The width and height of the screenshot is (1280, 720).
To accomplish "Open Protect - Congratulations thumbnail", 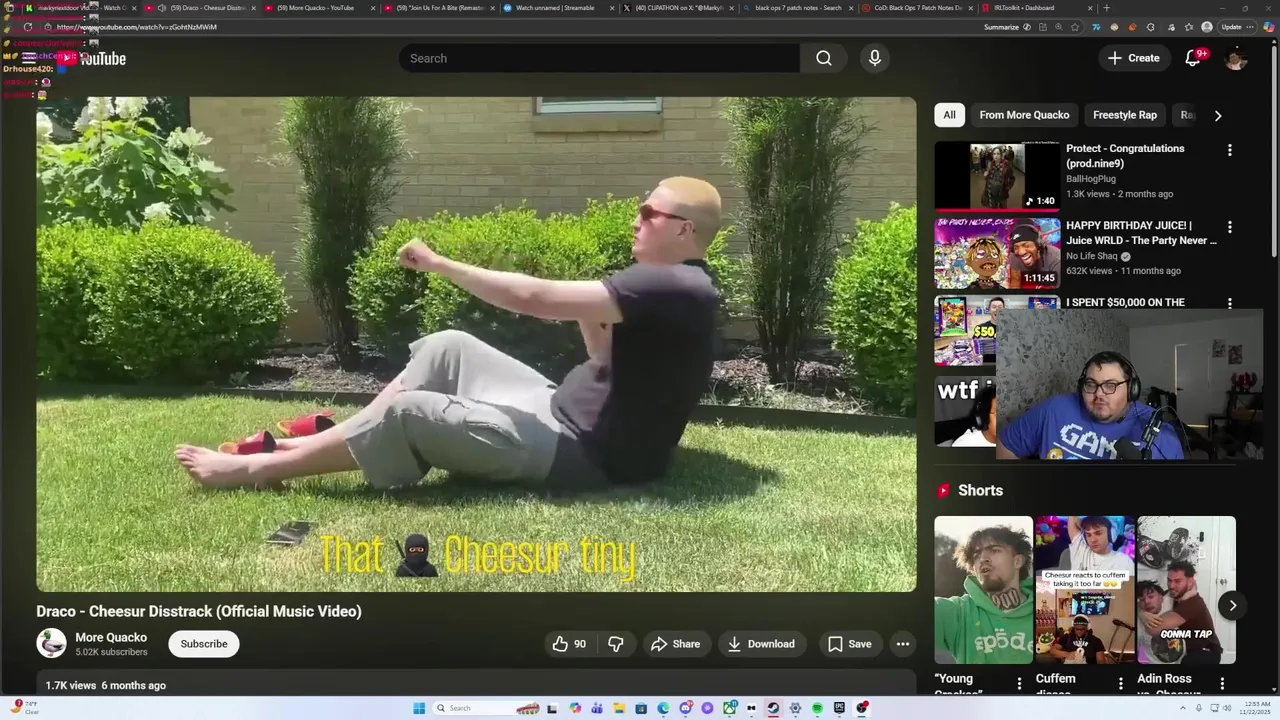I will [997, 175].
